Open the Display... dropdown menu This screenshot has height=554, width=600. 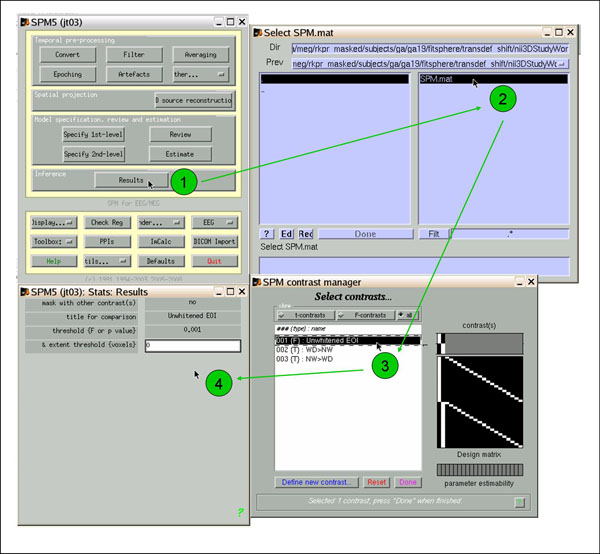tap(53, 222)
